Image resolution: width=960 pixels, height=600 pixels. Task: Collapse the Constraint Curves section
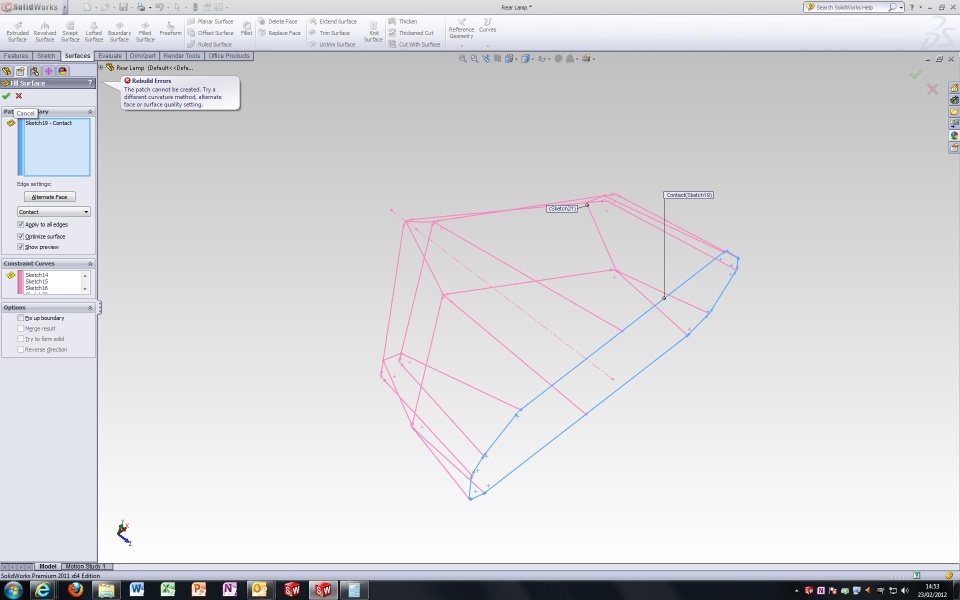tap(91, 264)
